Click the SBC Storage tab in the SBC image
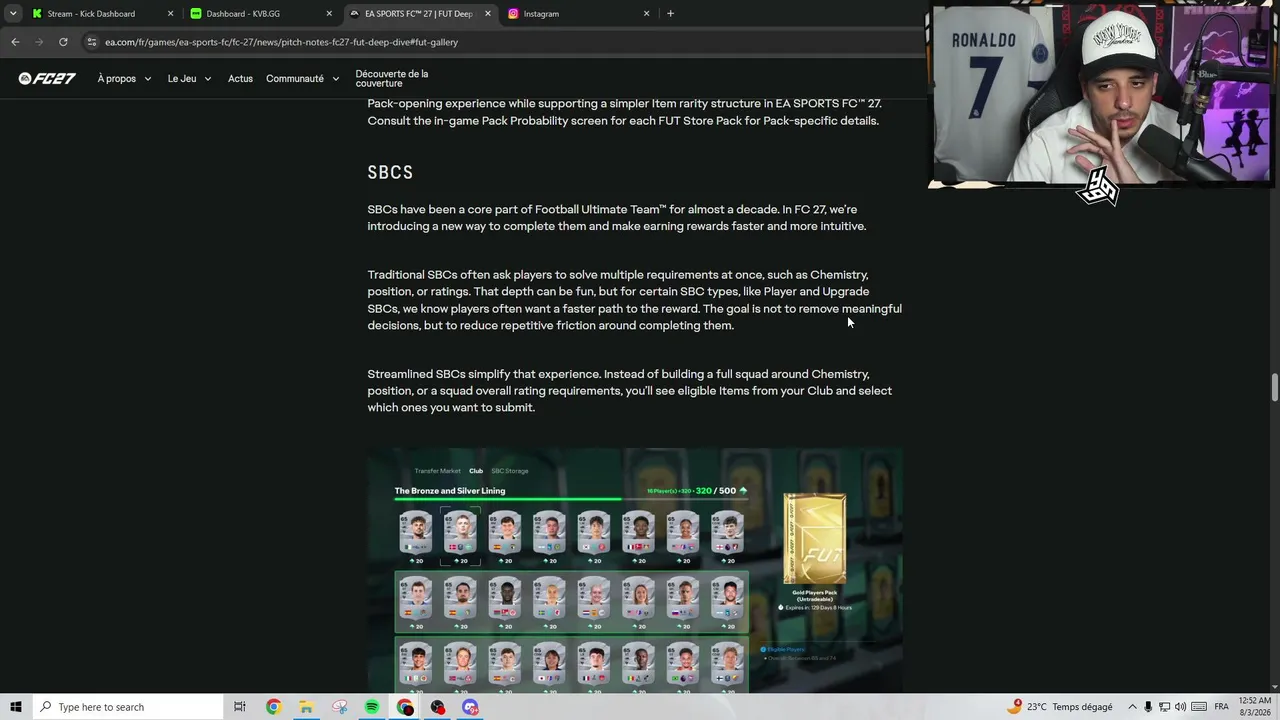This screenshot has height=720, width=1280. [x=510, y=471]
